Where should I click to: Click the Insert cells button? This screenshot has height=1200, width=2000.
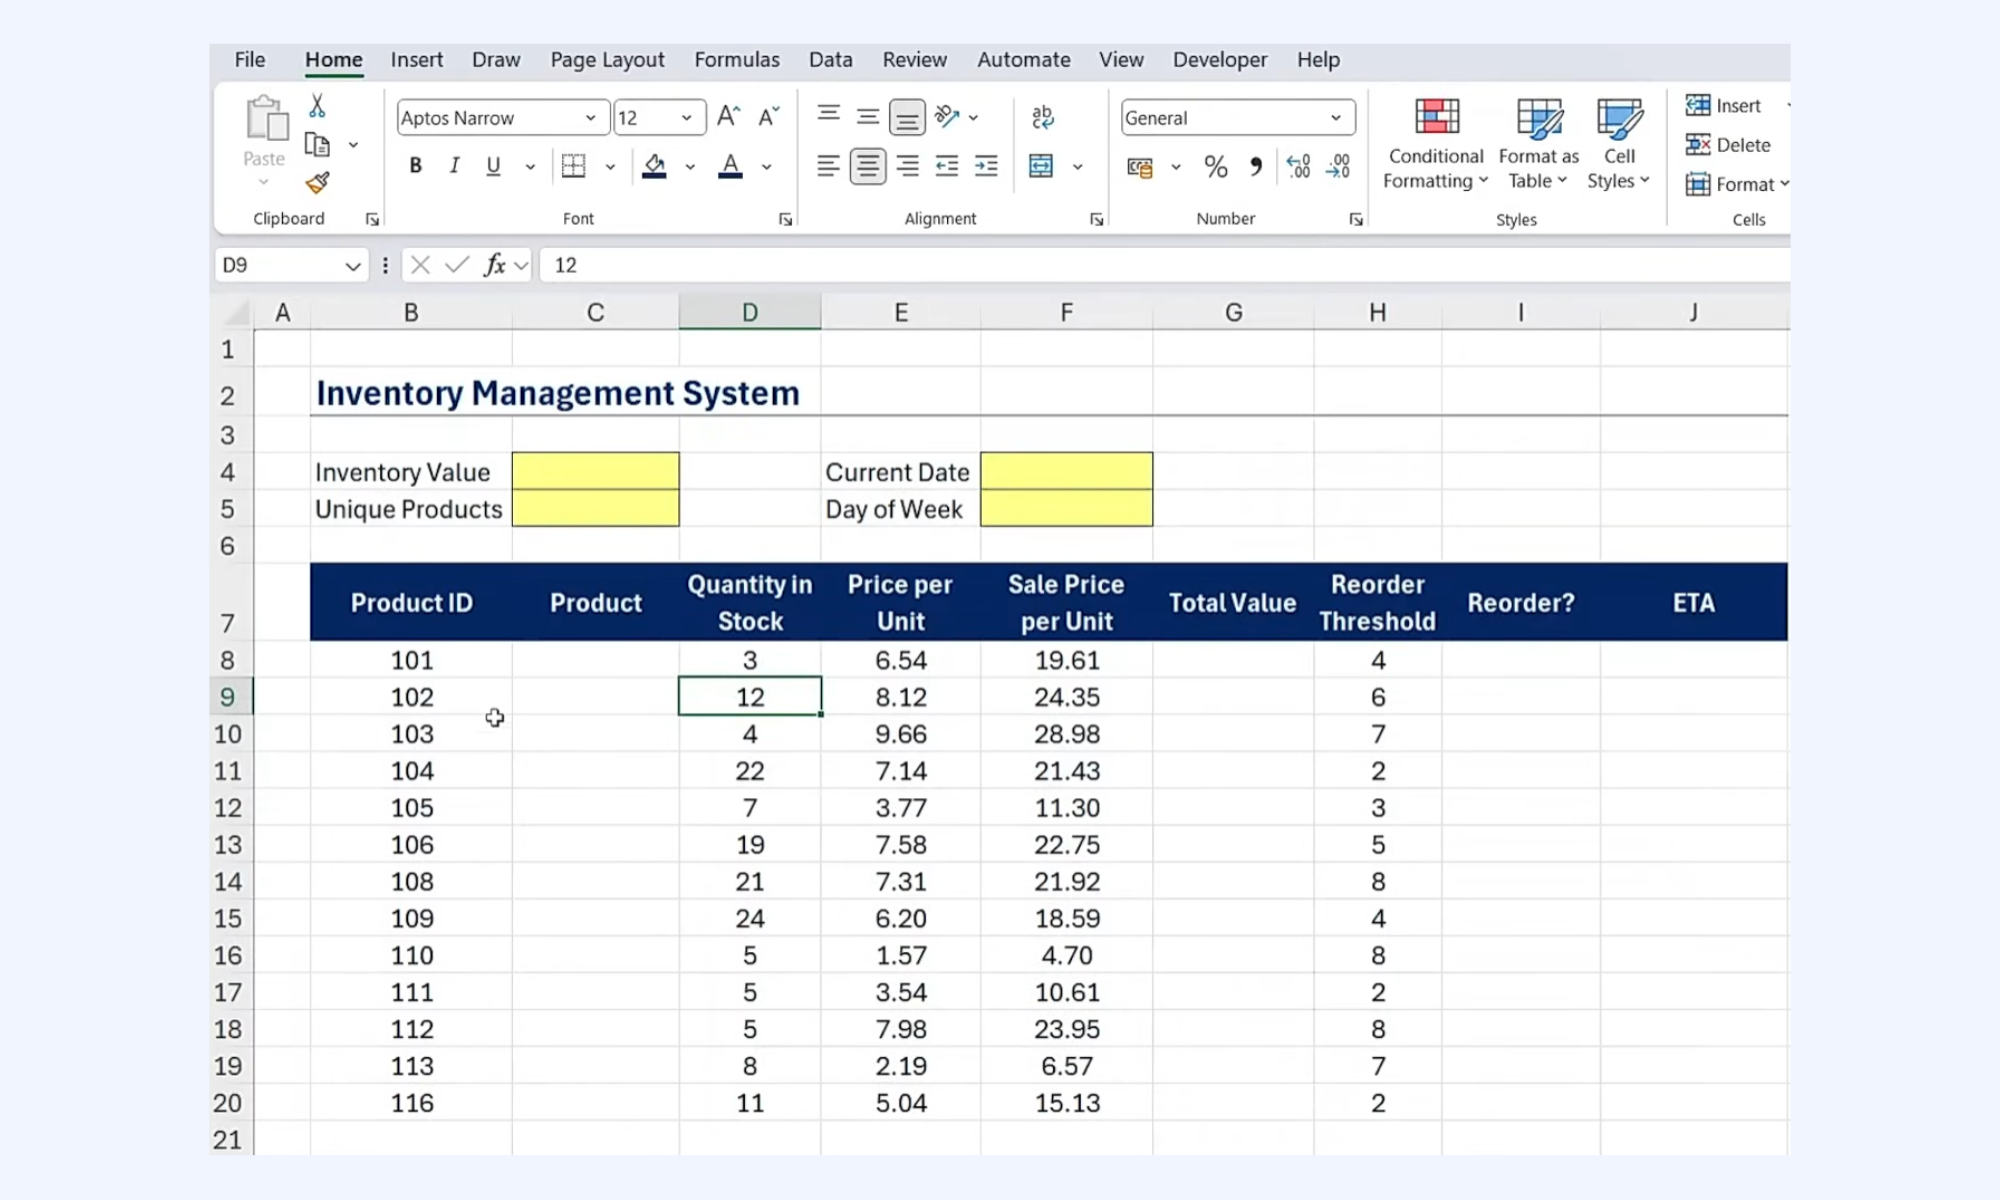1726,106
